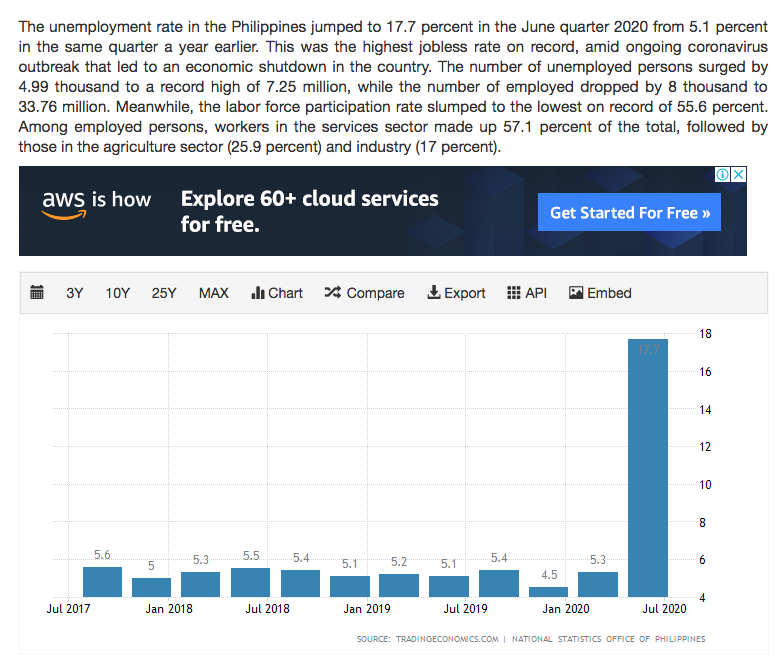The width and height of the screenshot is (777, 655).
Task: Click the Jul 2019 axis label
Action: coord(466,608)
